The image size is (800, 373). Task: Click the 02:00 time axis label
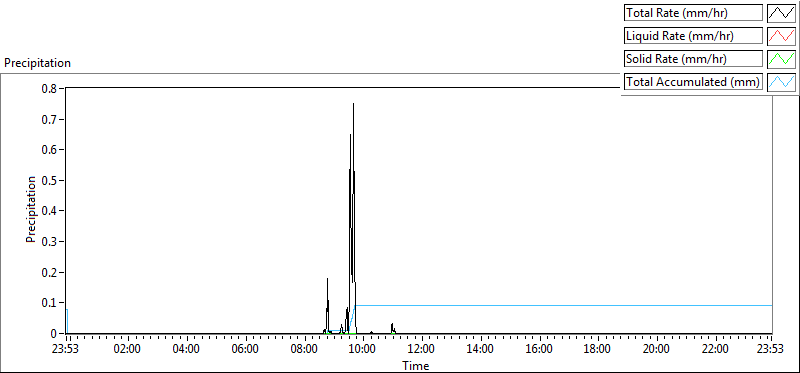[127, 350]
